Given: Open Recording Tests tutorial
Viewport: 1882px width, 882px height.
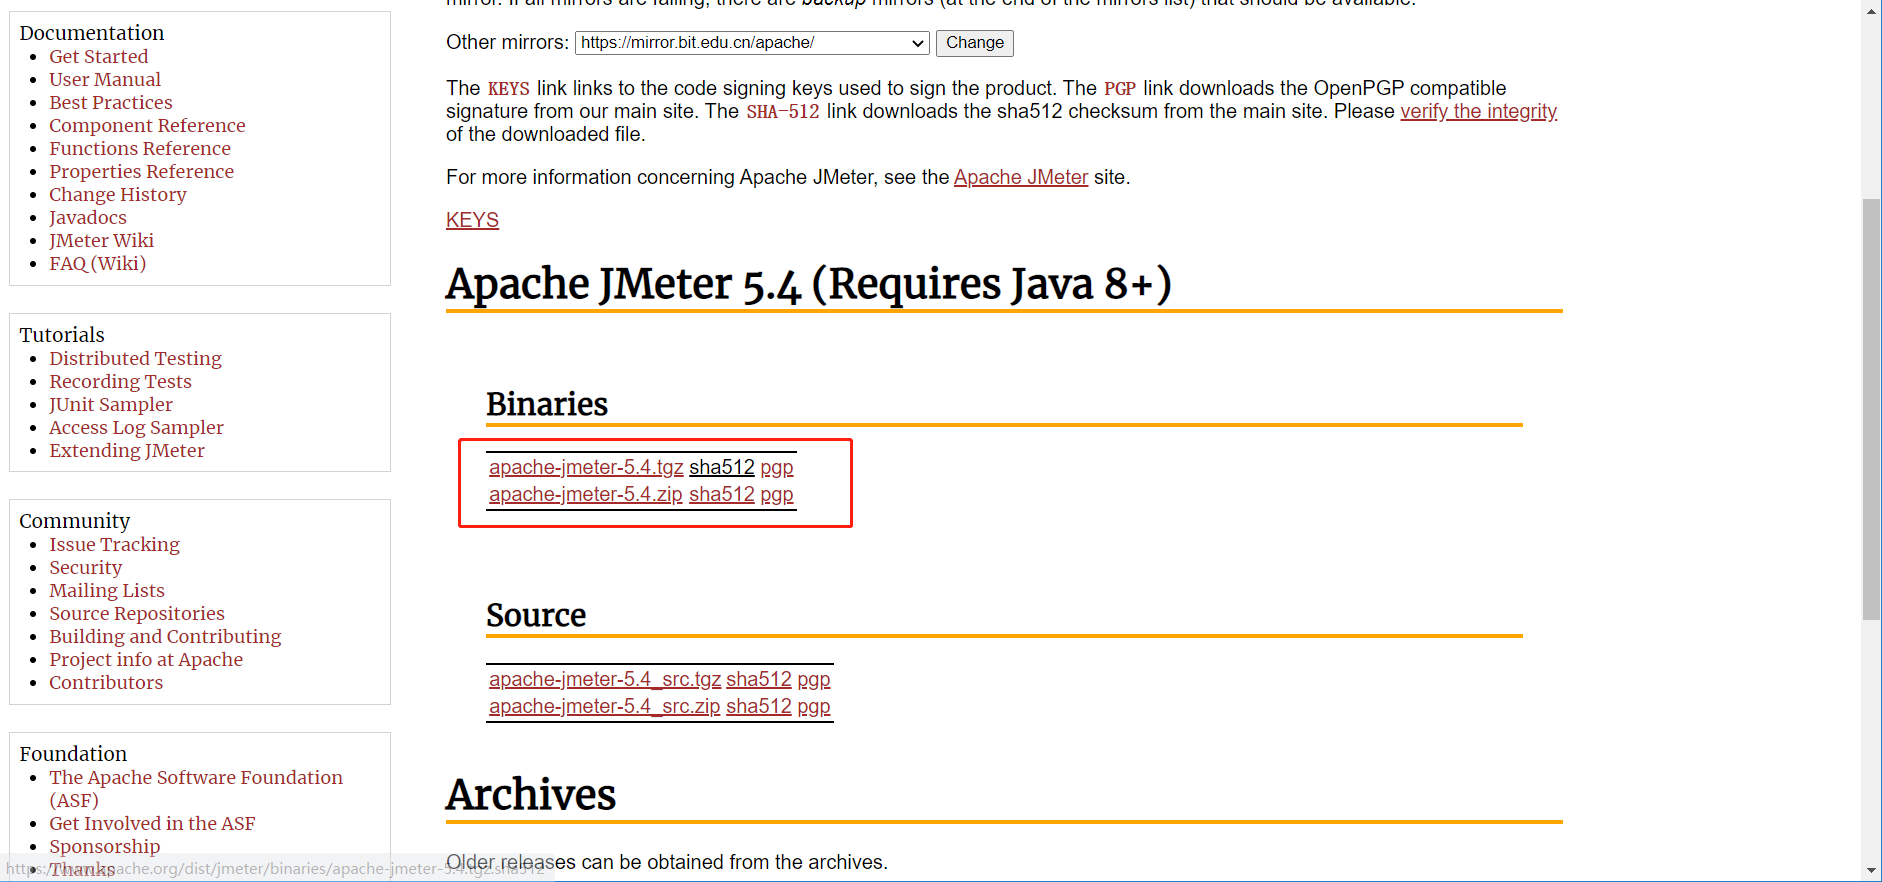Looking at the screenshot, I should [121, 382].
